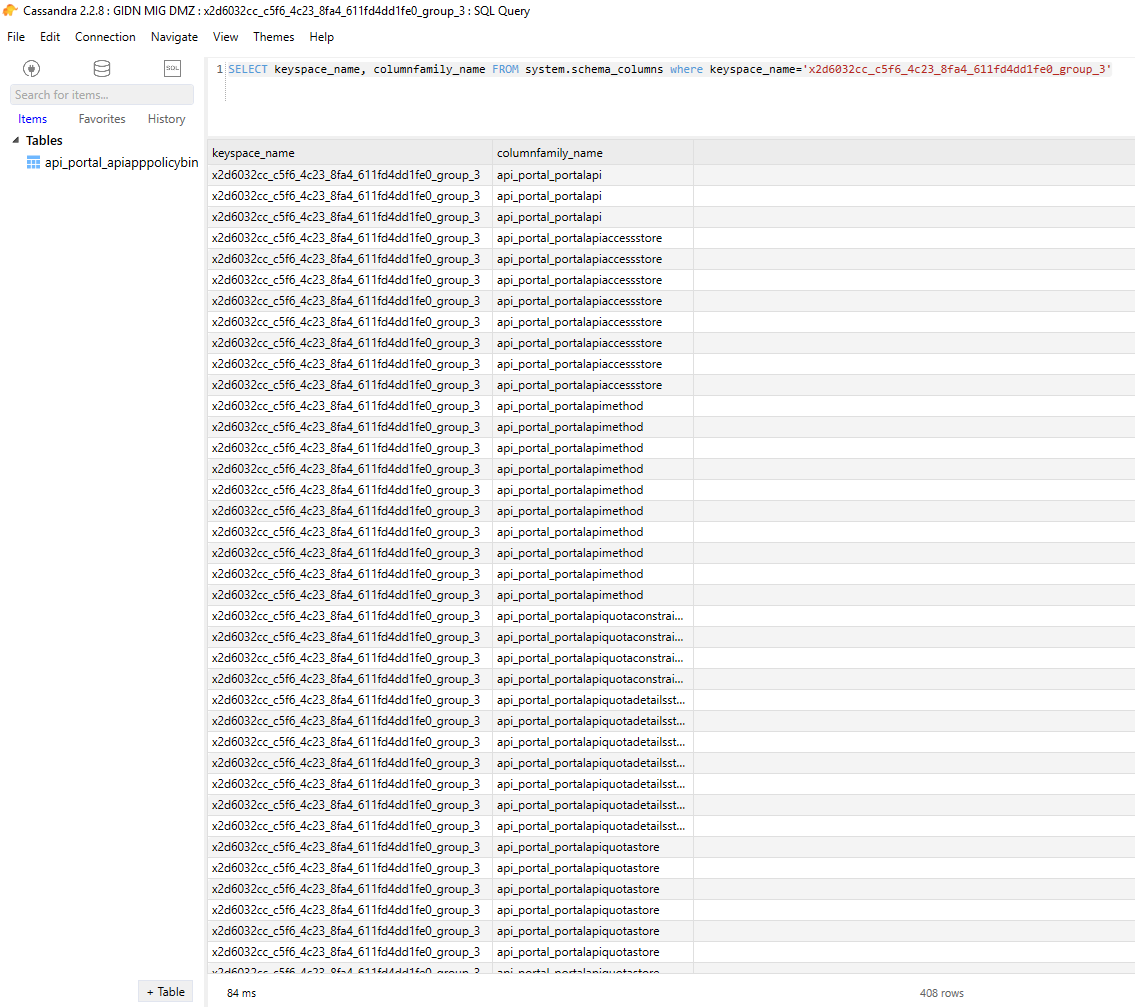The image size is (1135, 1007).
Task: Select the api_portal_apiapppolicybin table
Action: (x=121, y=162)
